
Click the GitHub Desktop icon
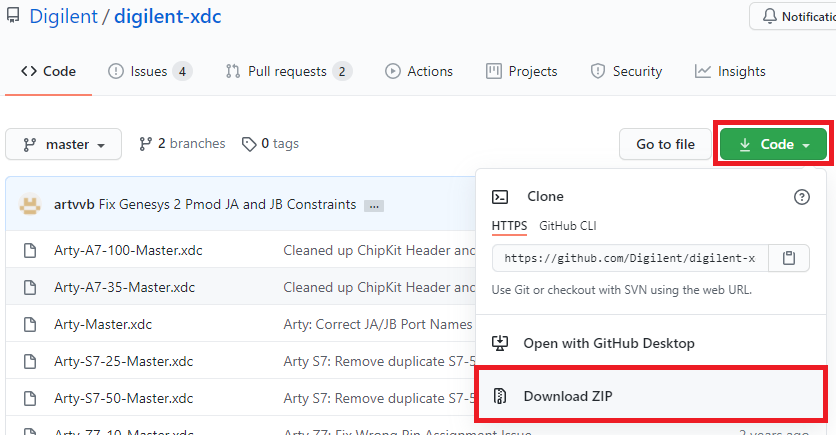[x=501, y=343]
